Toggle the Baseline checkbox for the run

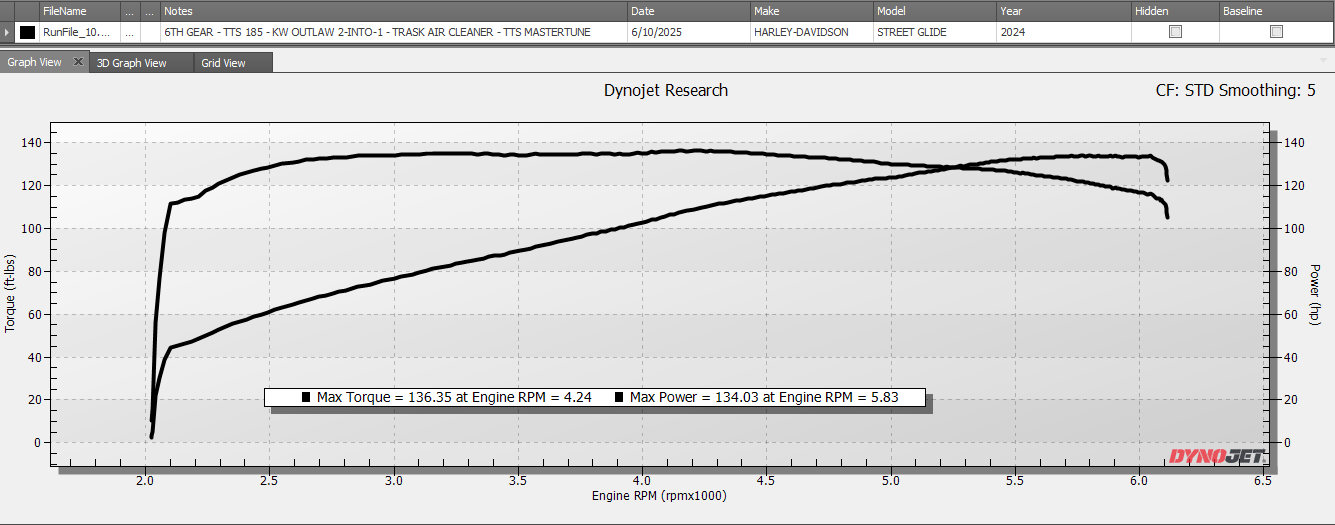pyautogui.click(x=1276, y=32)
